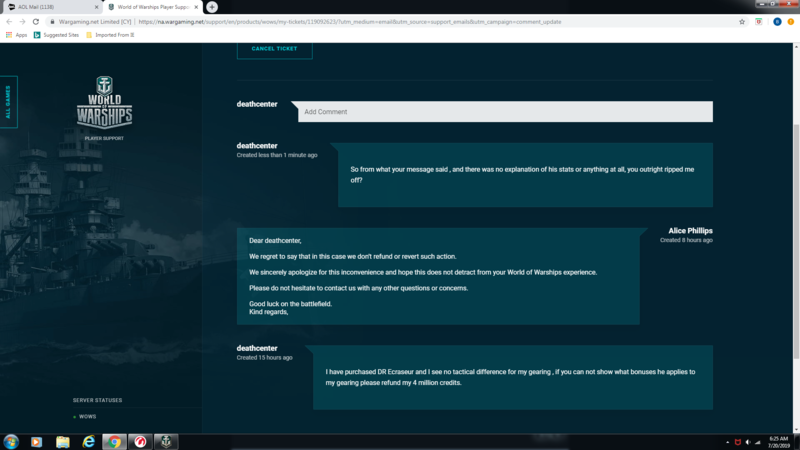Click the World of Warships logo
800x450 pixels.
(x=105, y=103)
